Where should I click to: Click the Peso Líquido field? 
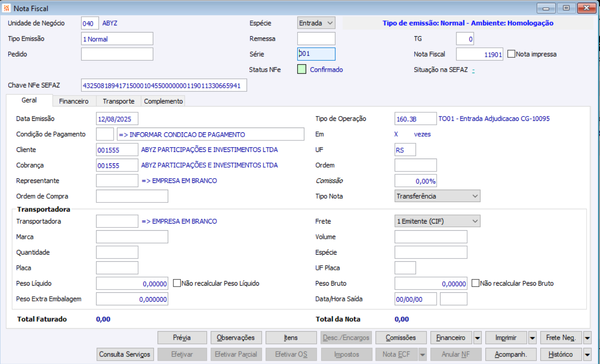132,284
